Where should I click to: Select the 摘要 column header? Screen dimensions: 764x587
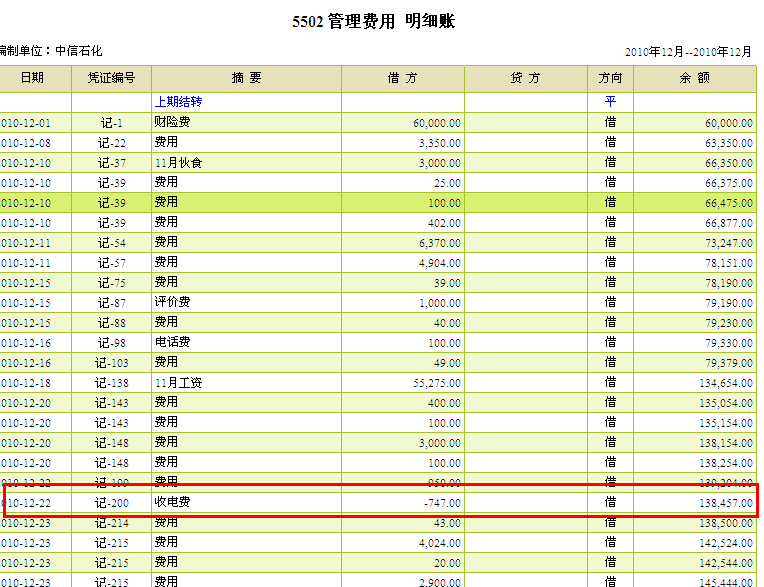click(x=246, y=78)
